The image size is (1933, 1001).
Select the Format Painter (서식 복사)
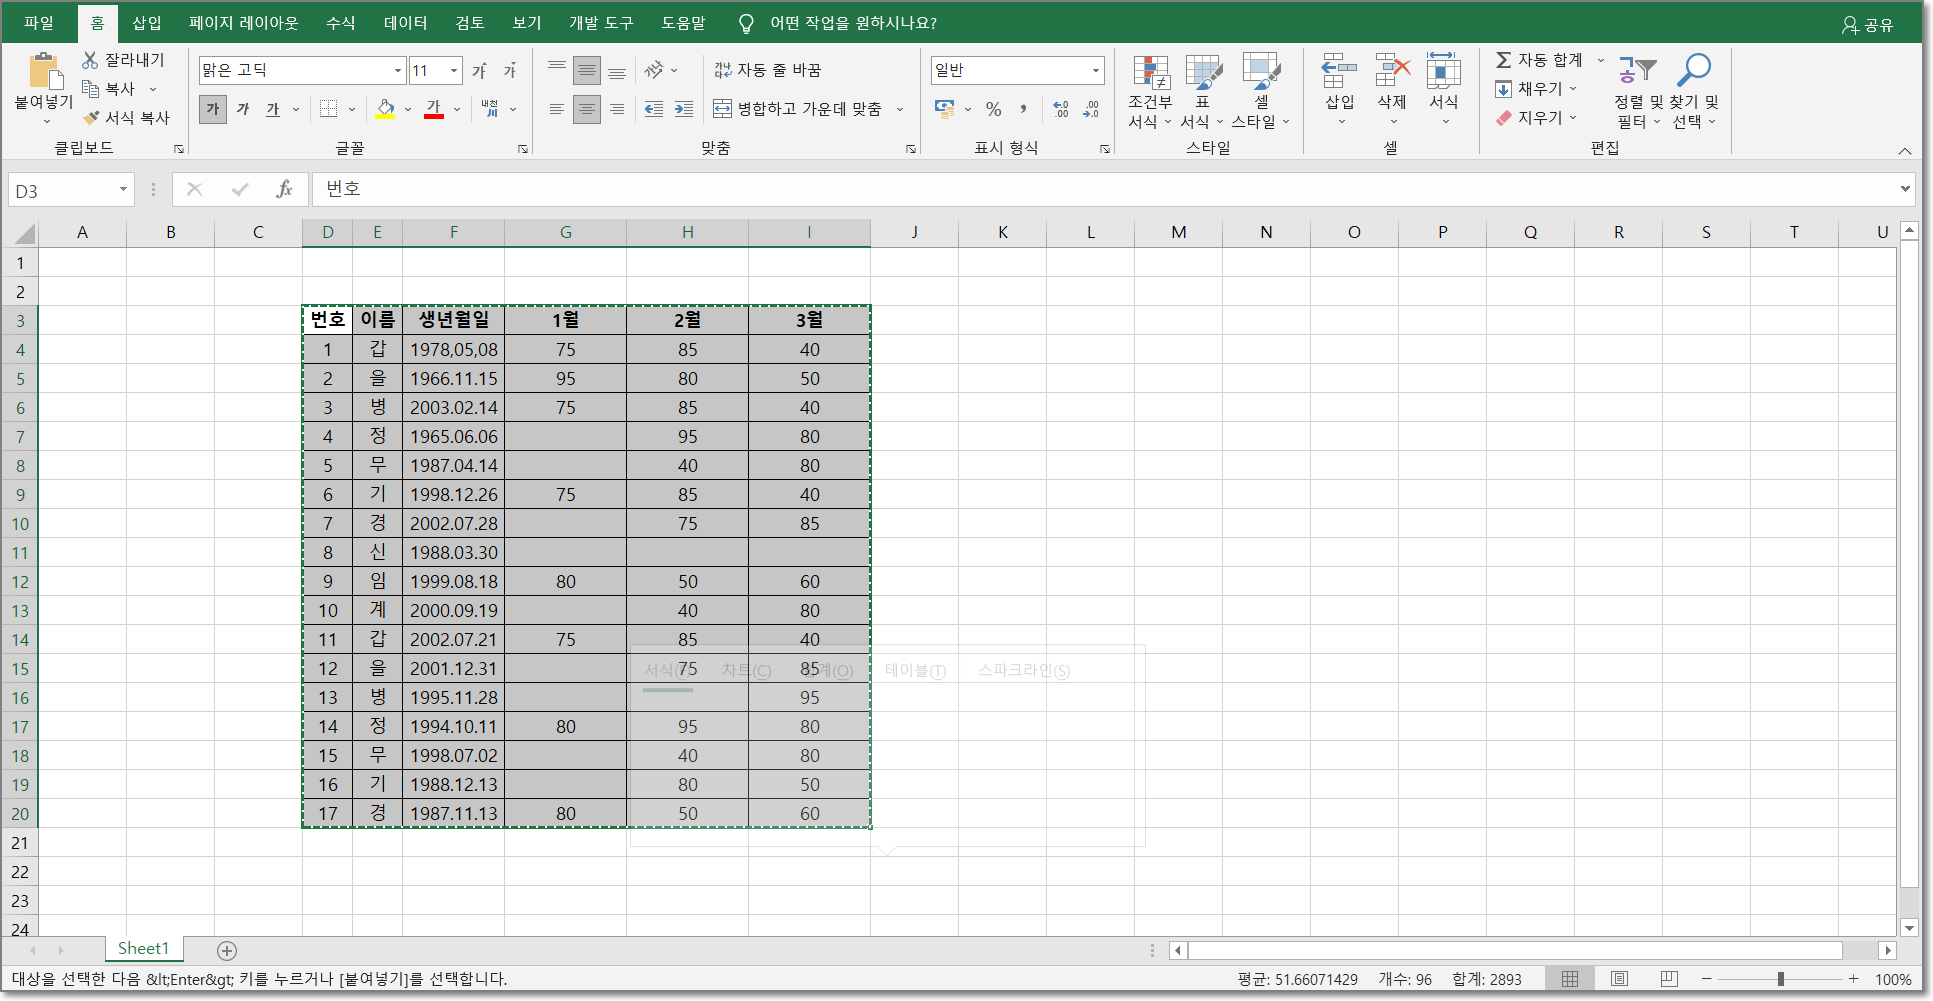tap(126, 118)
